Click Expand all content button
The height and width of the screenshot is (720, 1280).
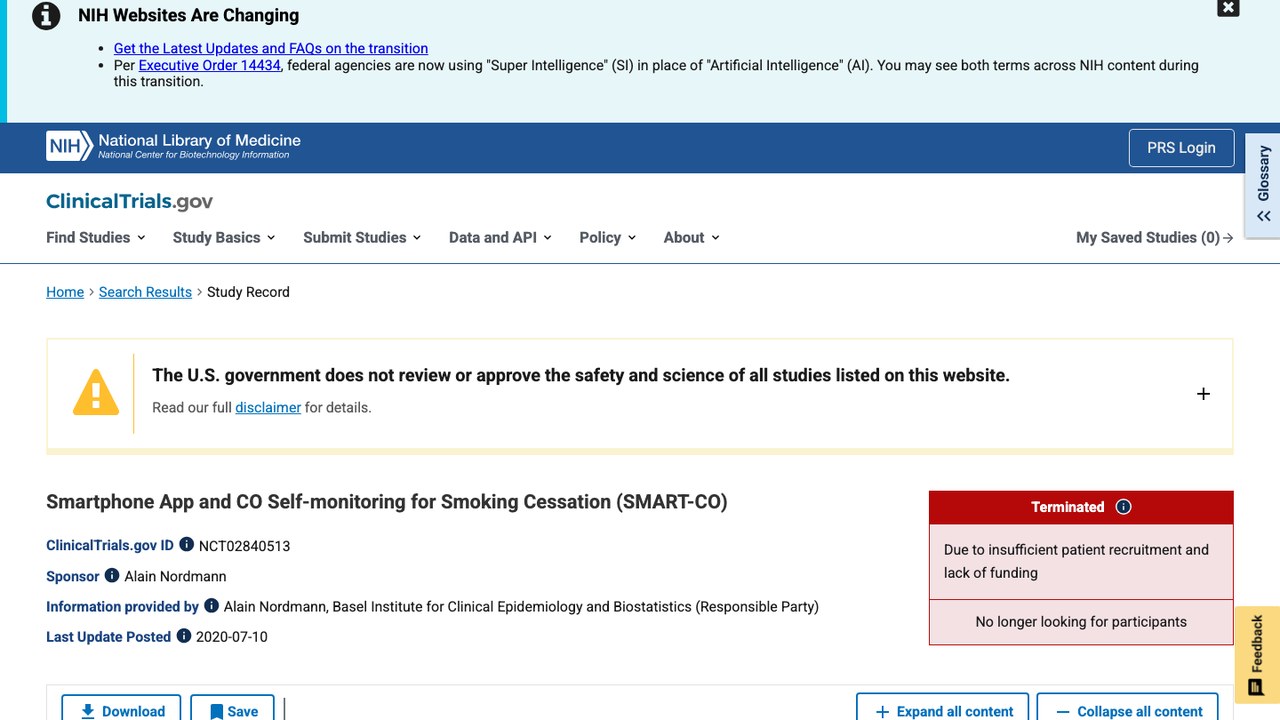click(943, 708)
